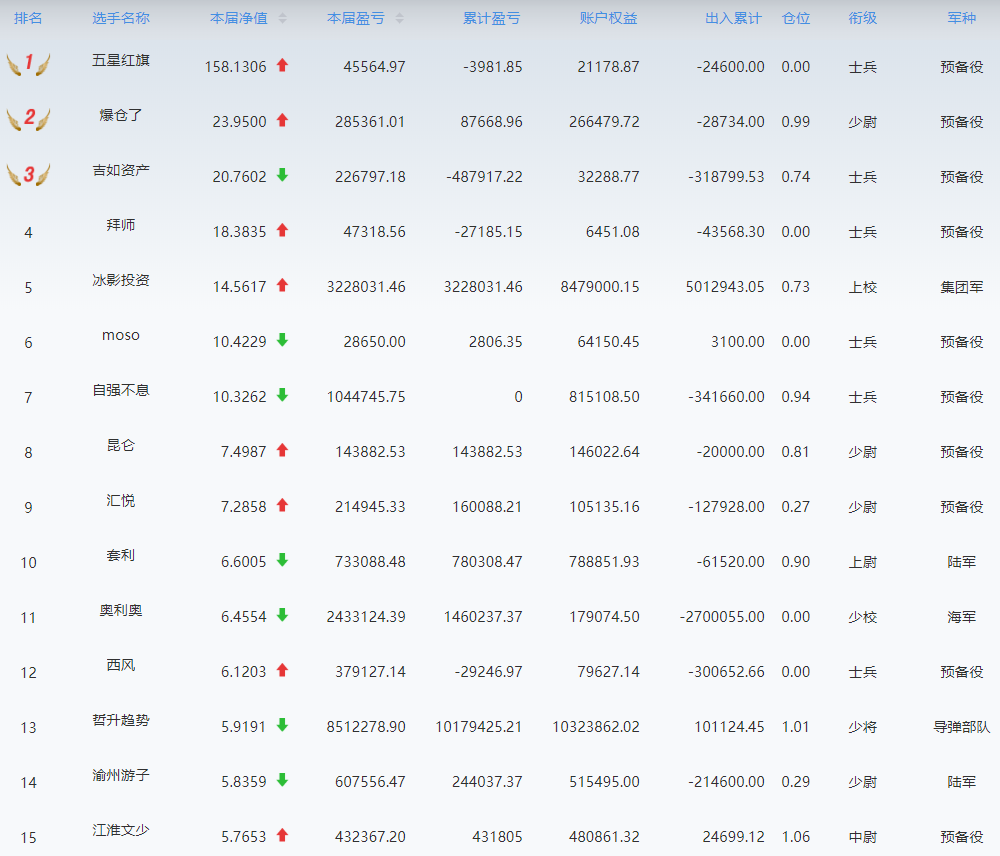Open player 奥利奥
1000x856 pixels.
[x=121, y=610]
